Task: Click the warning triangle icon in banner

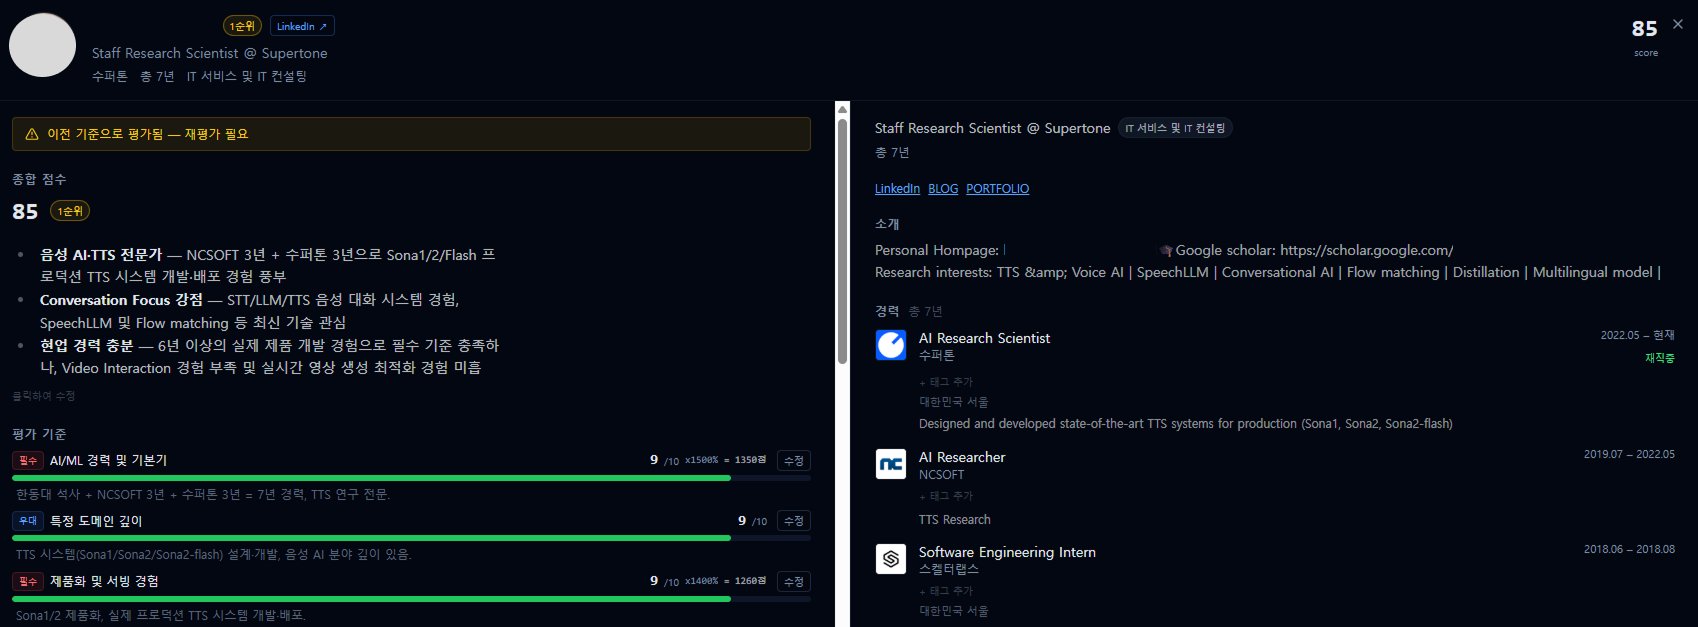Action: (x=32, y=134)
